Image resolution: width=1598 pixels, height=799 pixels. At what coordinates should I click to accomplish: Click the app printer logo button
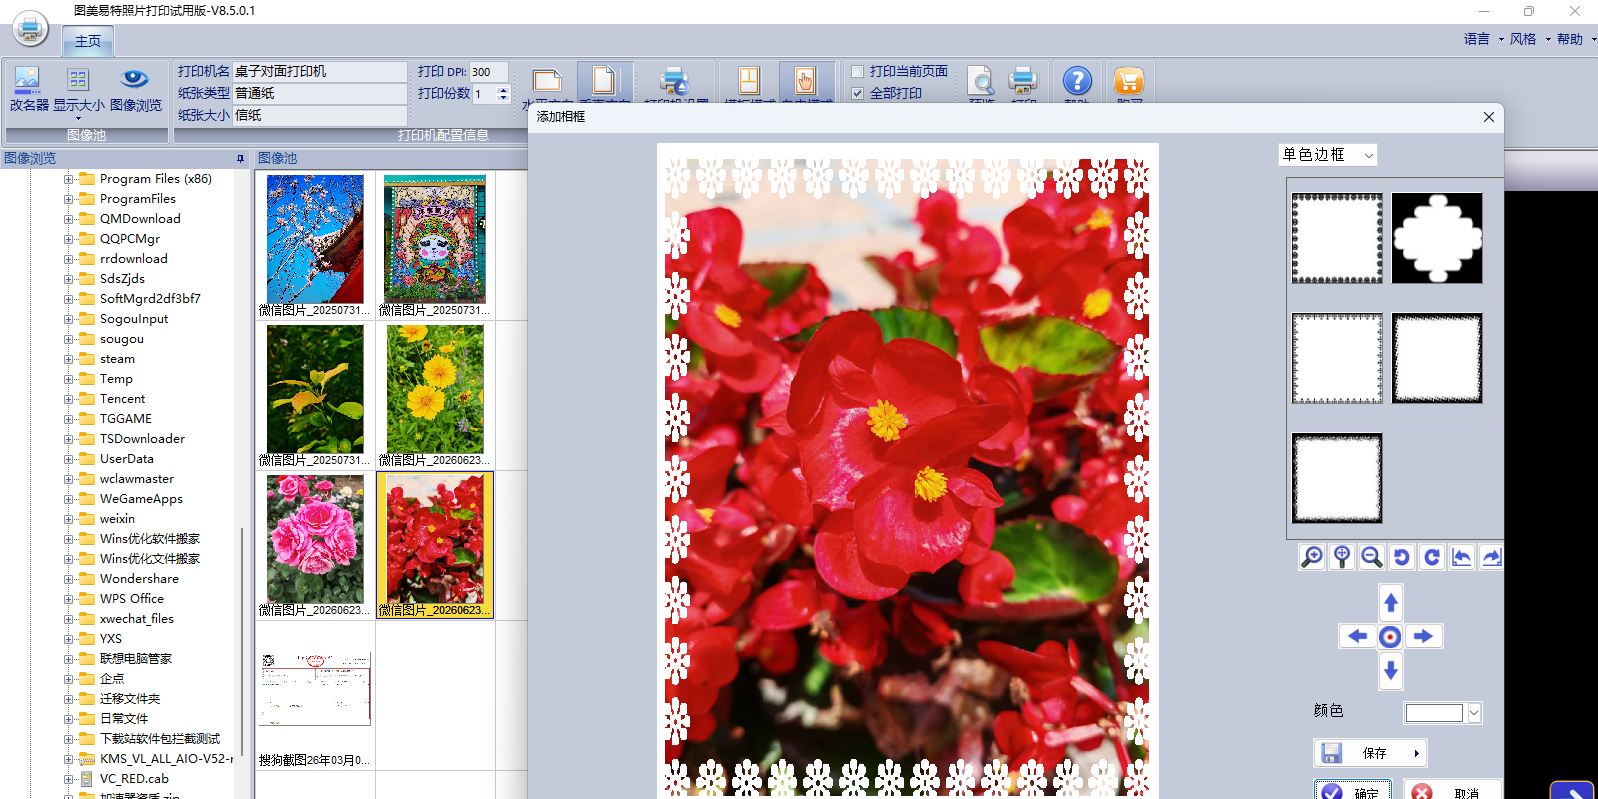30,28
